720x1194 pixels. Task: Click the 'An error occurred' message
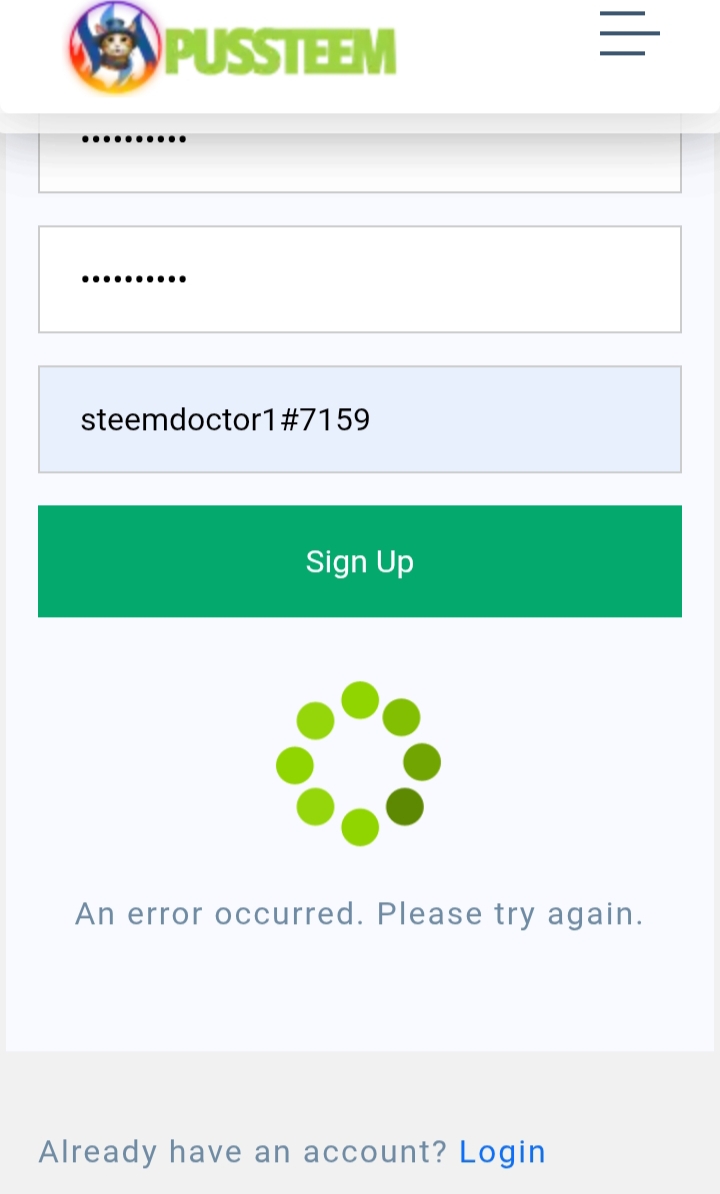[359, 914]
